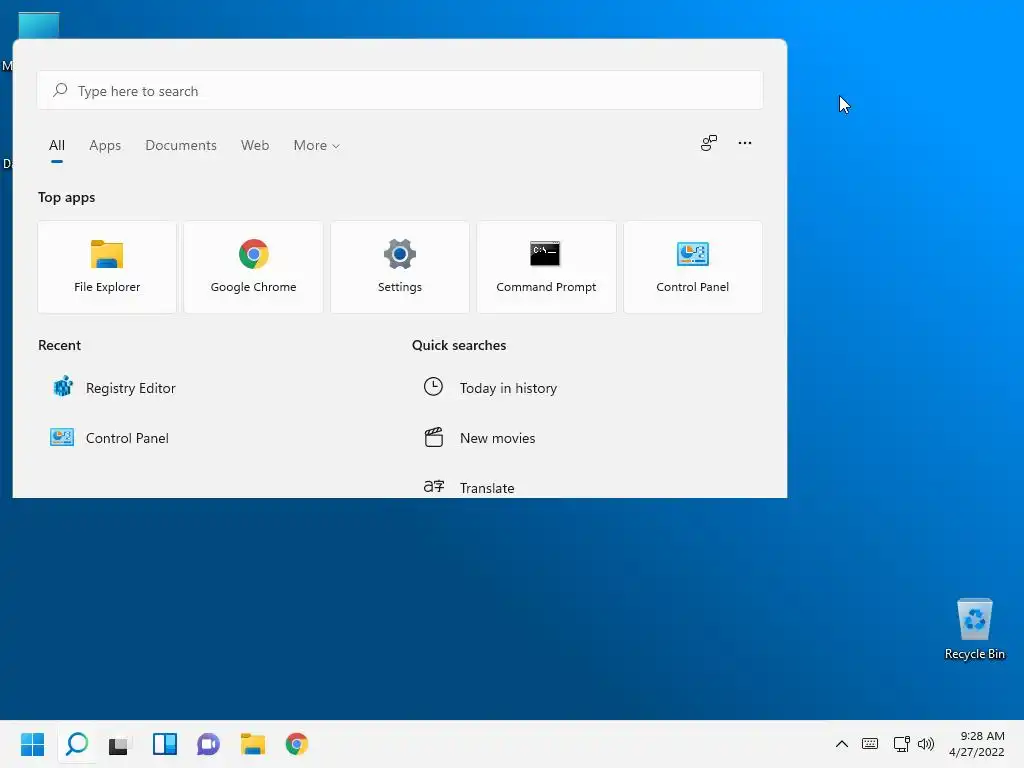Open Registry Editor in Recent list

point(114,388)
